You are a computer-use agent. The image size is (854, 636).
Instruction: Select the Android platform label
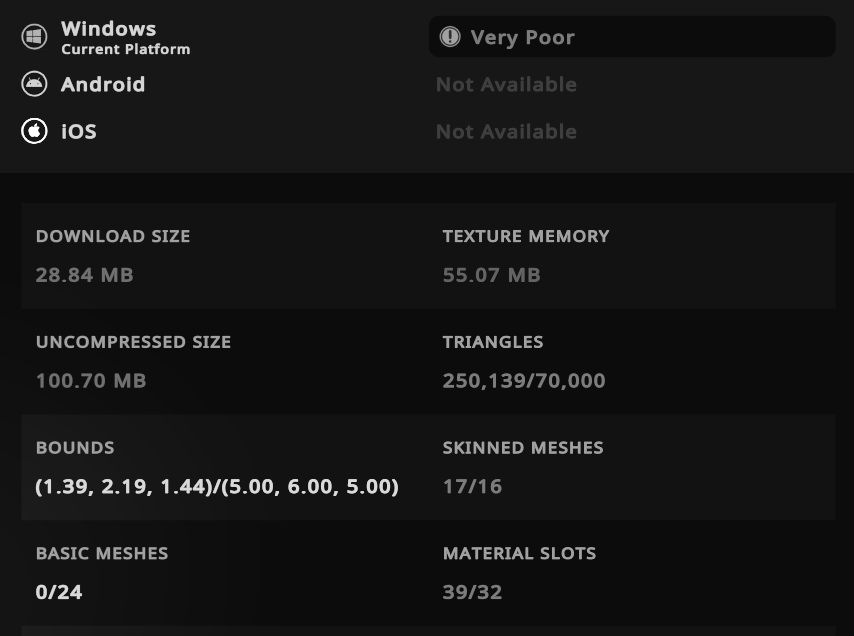click(x=103, y=84)
